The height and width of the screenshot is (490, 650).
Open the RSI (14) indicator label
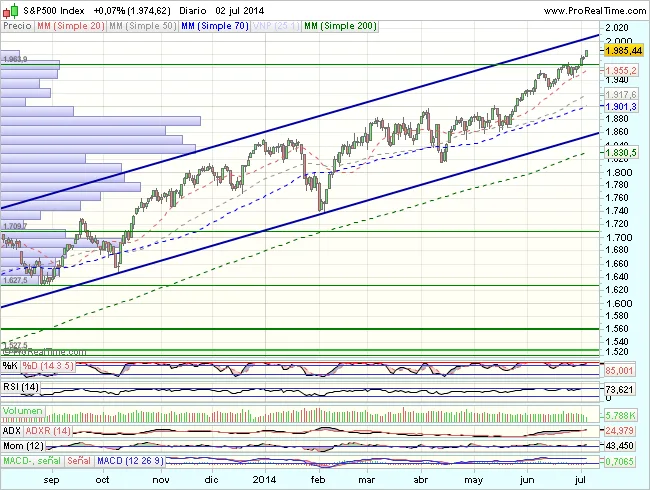21,387
